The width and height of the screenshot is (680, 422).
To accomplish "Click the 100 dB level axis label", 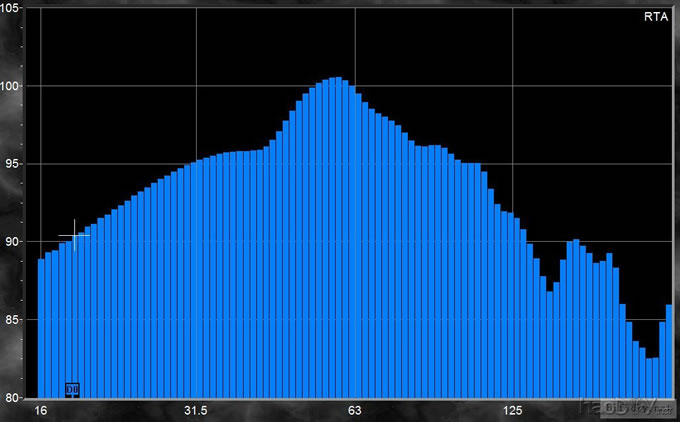I will click(x=14, y=86).
